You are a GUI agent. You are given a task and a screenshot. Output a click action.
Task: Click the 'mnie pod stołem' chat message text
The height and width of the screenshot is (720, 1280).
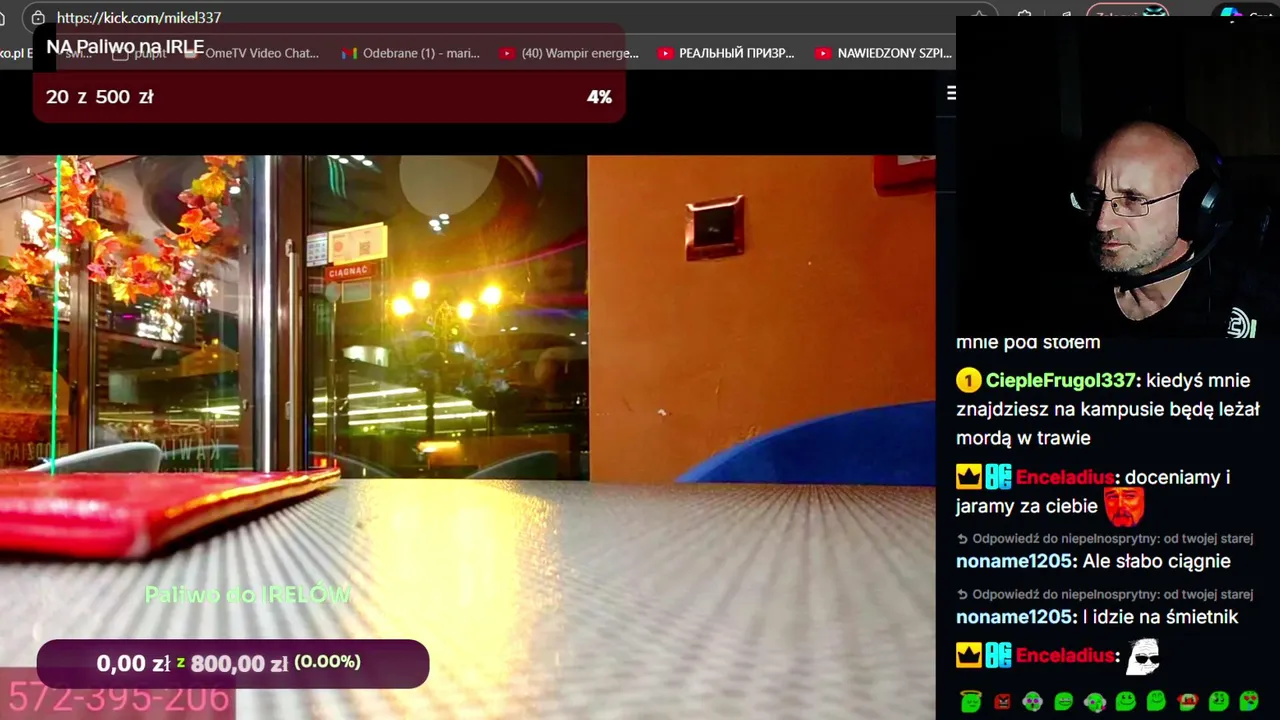pyautogui.click(x=1028, y=342)
